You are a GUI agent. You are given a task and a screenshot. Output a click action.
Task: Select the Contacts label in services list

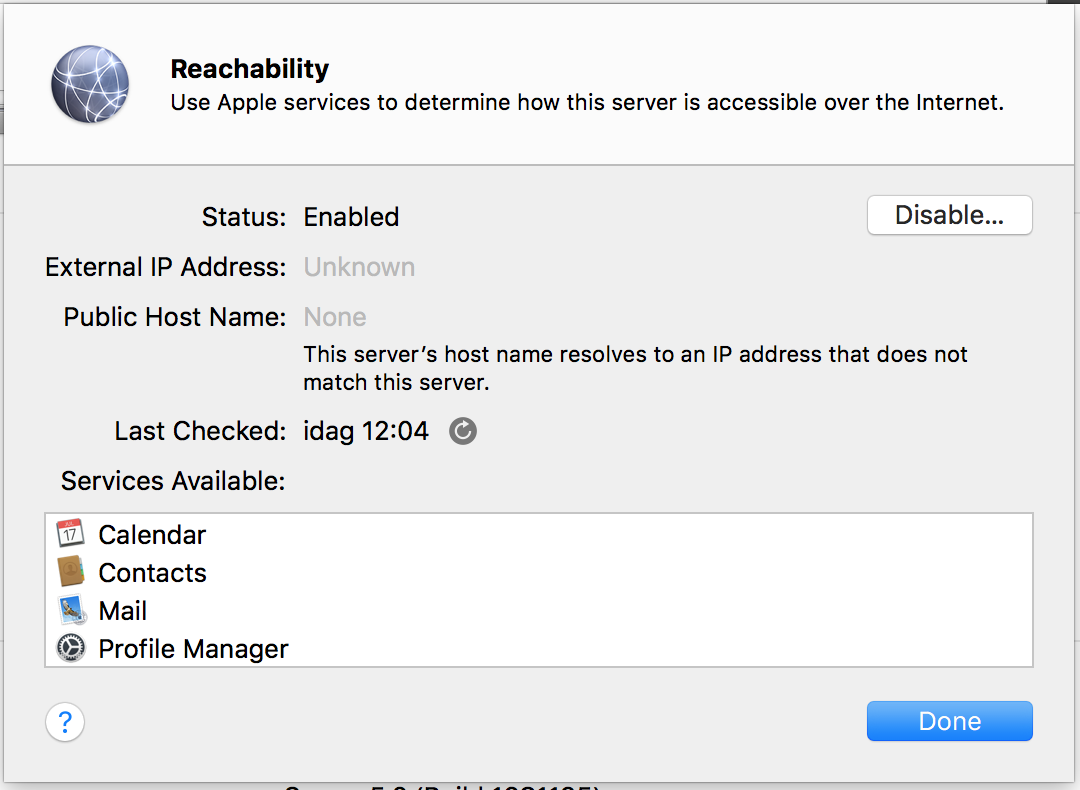[152, 573]
